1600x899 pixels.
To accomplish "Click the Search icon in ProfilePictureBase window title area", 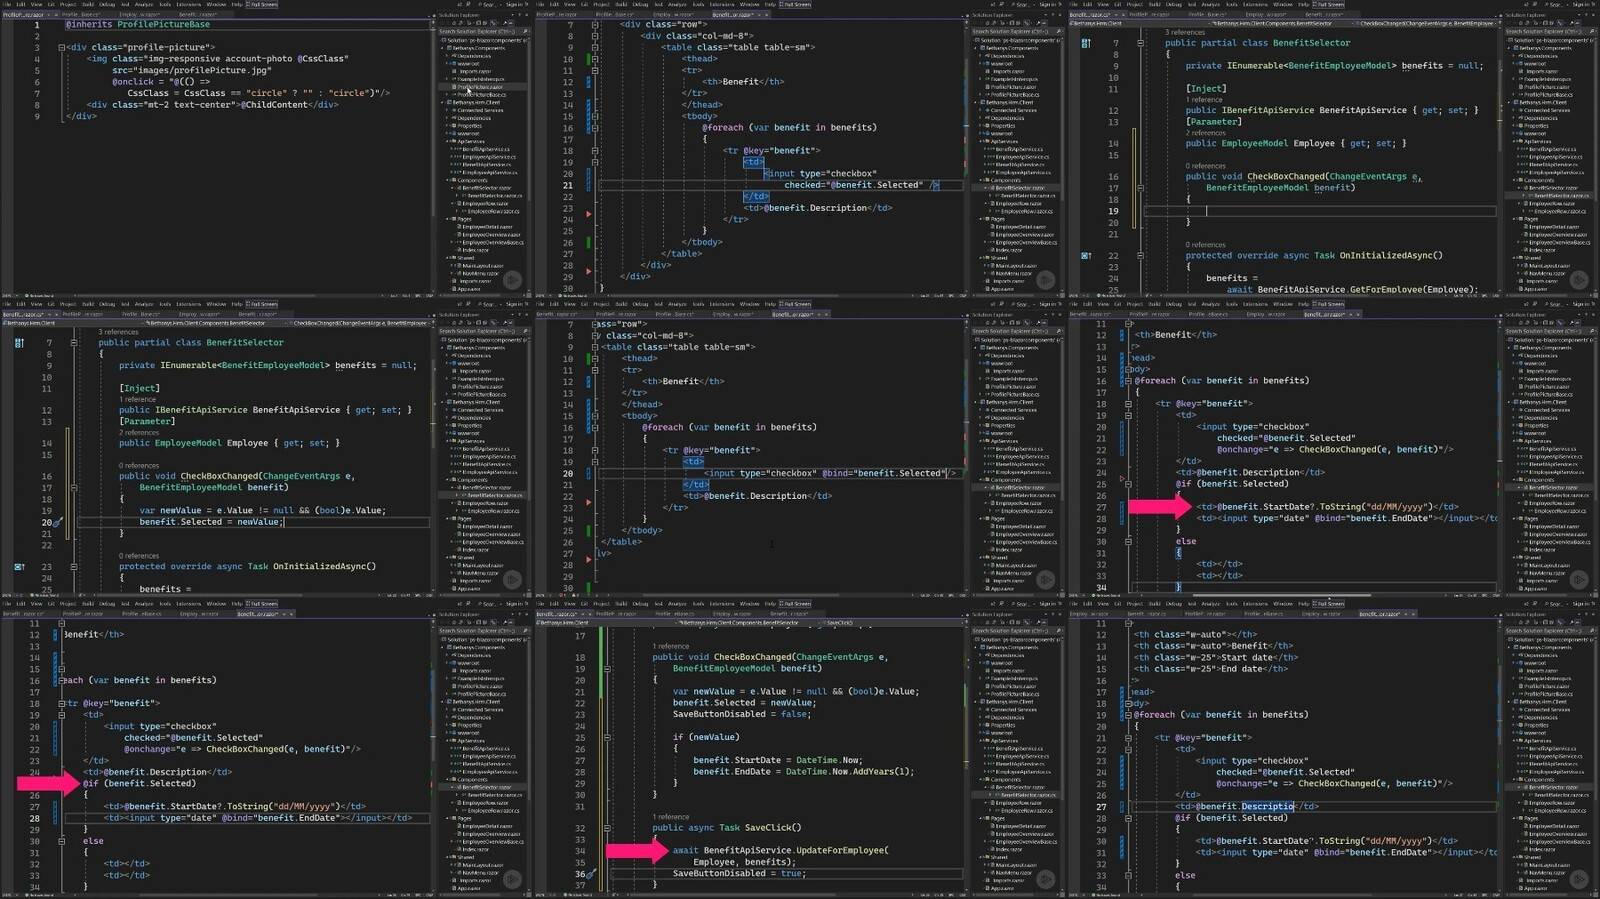I will 480,4.
